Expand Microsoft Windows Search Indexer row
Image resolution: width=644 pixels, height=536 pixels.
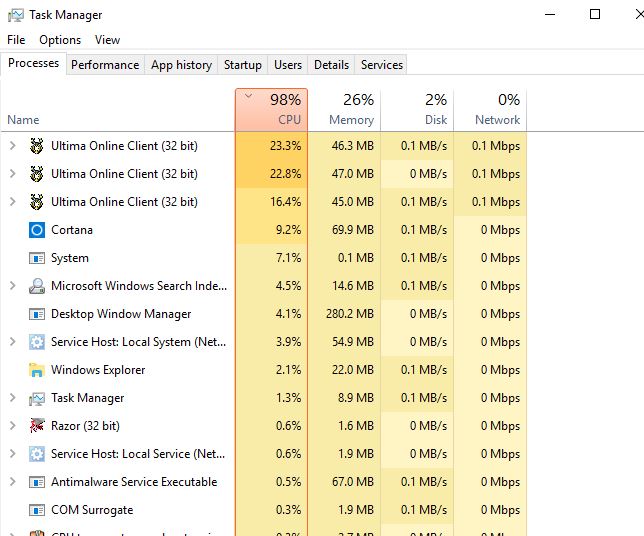pyautogui.click(x=12, y=285)
